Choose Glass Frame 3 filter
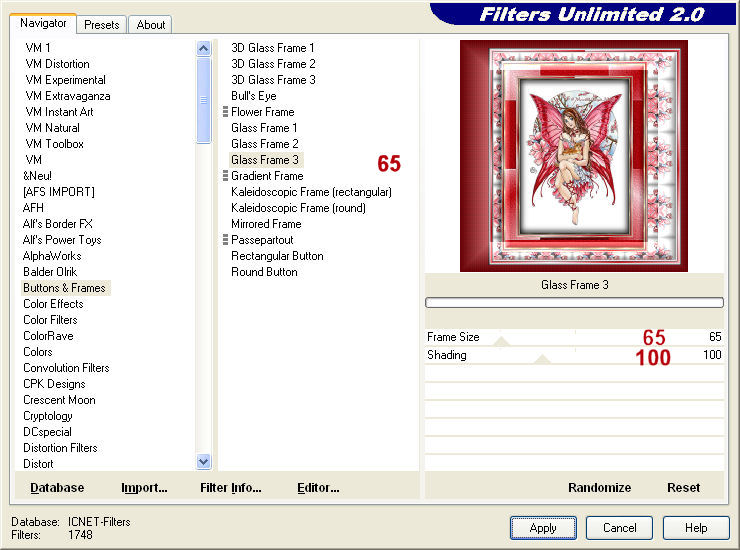Viewport: 740px width, 550px height. [x=265, y=160]
